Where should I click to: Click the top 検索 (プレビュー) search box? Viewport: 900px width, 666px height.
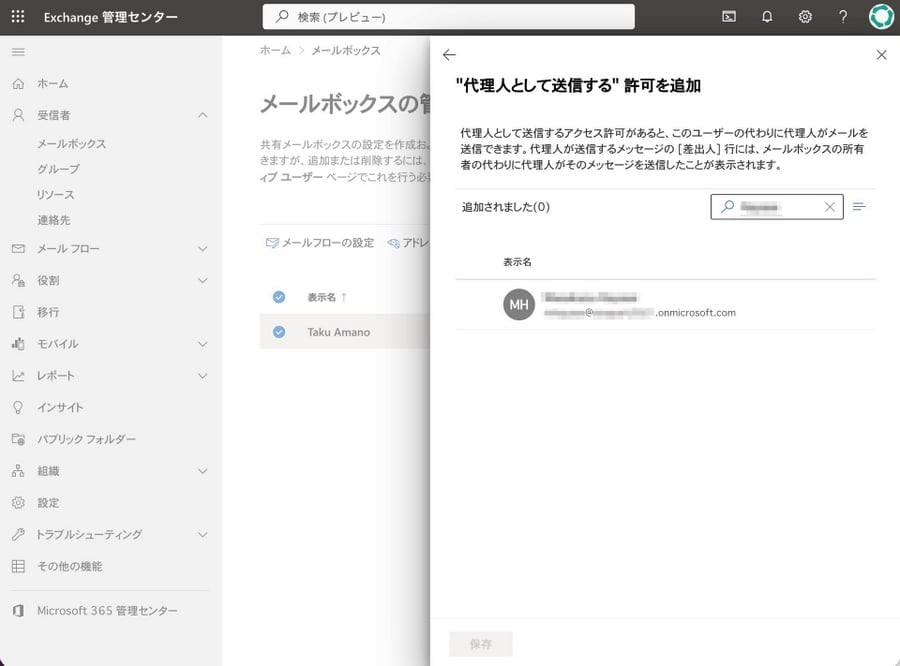pos(448,17)
